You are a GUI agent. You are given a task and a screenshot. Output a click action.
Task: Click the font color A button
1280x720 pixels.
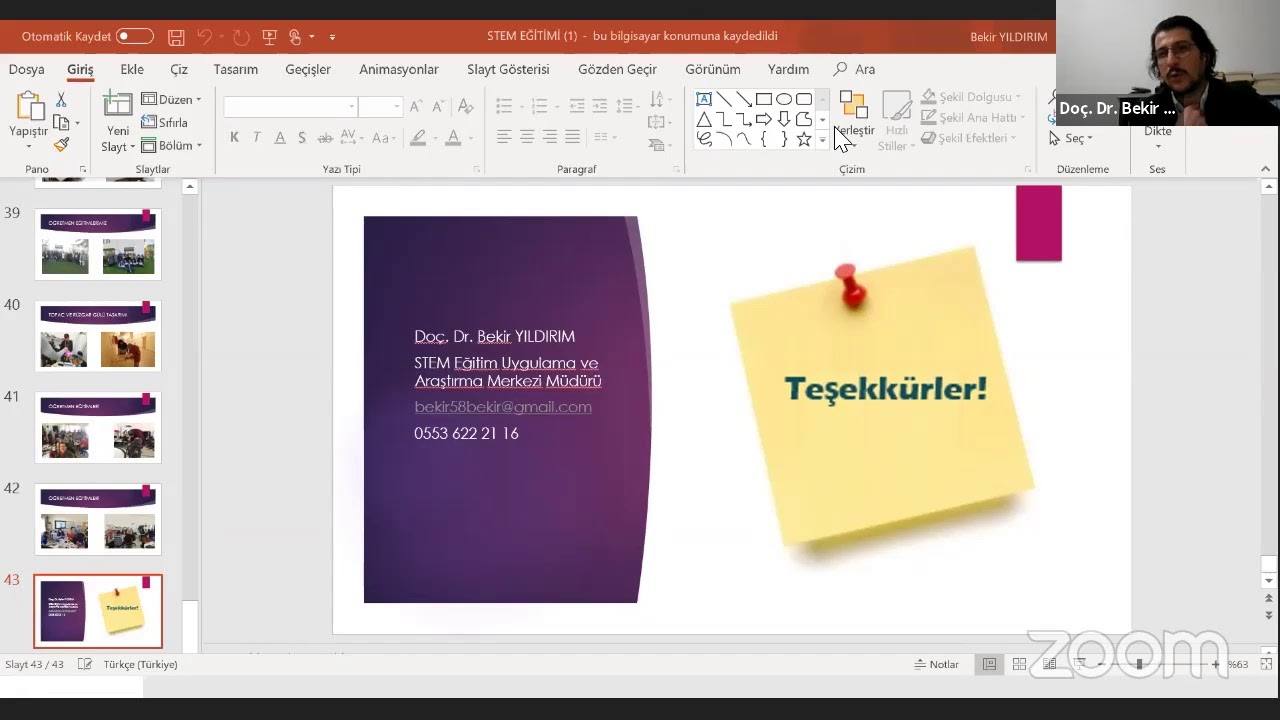pos(453,137)
